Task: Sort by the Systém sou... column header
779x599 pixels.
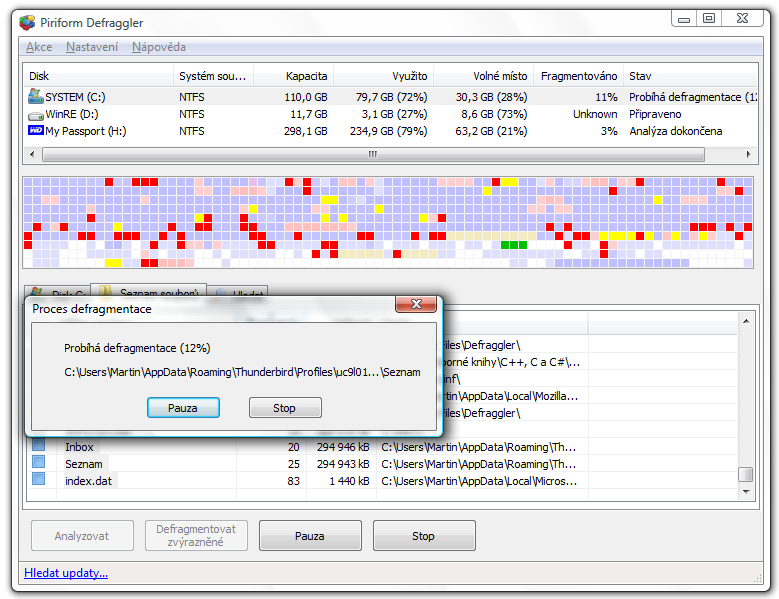Action: (x=213, y=76)
